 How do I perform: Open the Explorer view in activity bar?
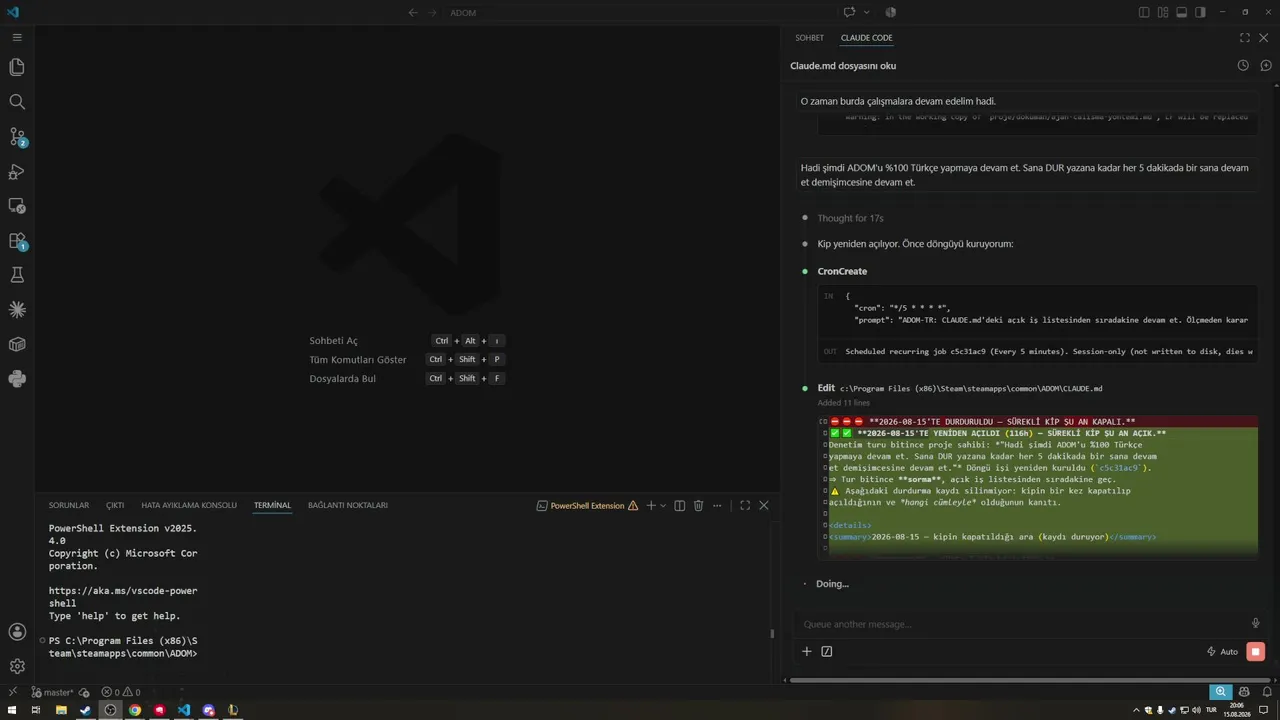(17, 67)
